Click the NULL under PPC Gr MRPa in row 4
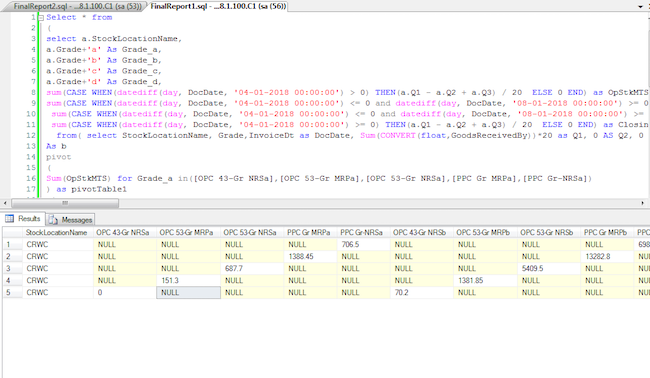650x378 pixels. point(310,281)
